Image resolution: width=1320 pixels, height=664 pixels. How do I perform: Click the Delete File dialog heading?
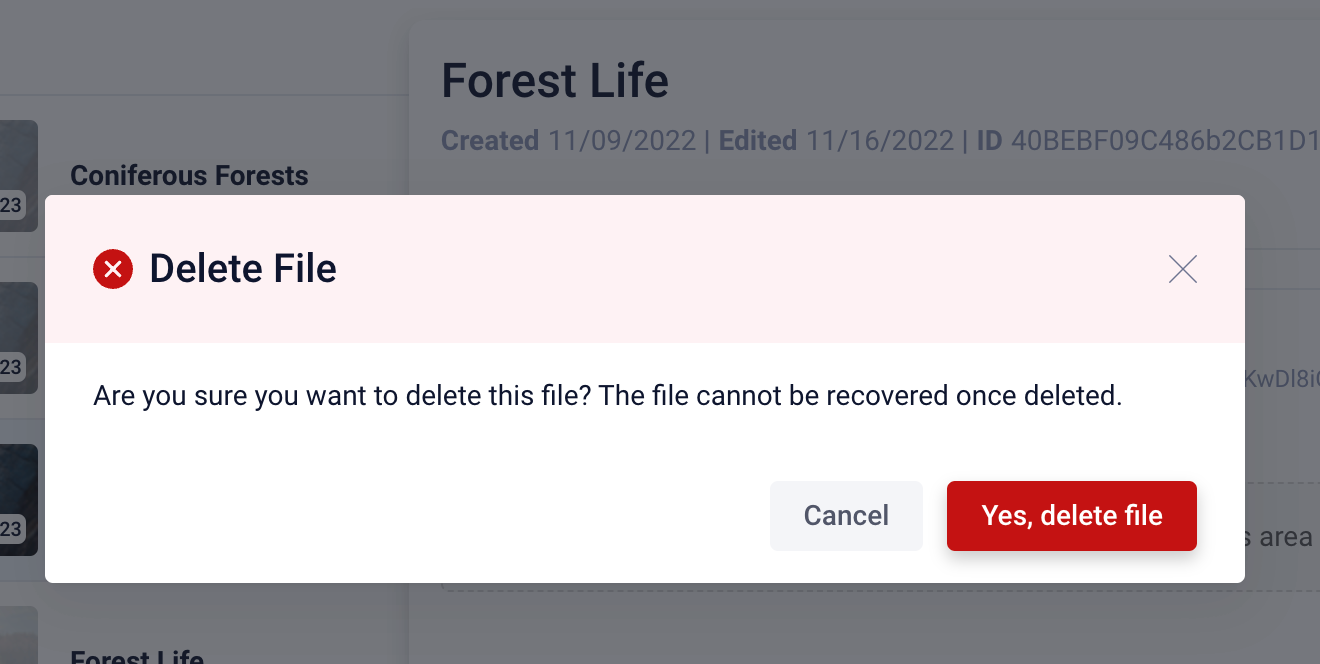(x=243, y=269)
